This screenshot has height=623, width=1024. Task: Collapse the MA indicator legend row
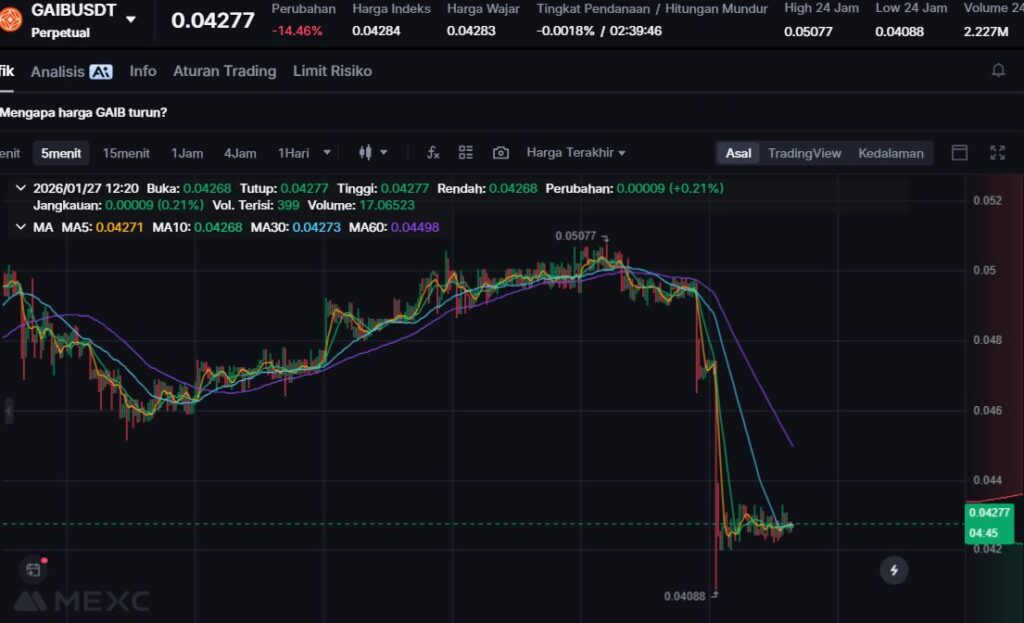[22, 227]
